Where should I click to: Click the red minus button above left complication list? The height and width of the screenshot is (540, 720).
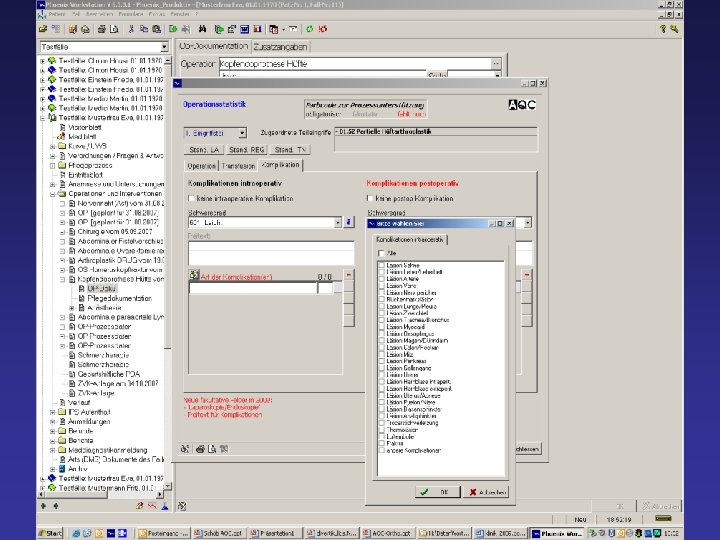(x=349, y=275)
